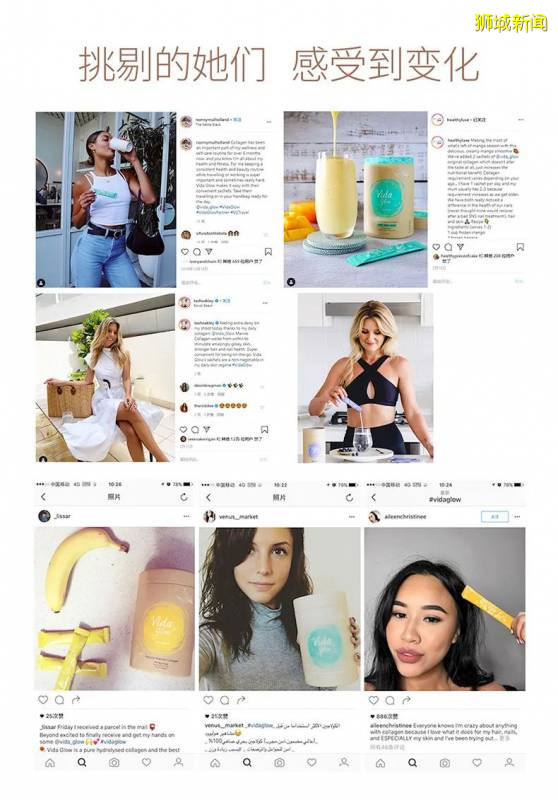Open comments on the venus__market post
The image size is (558, 800).
[x=225, y=700]
